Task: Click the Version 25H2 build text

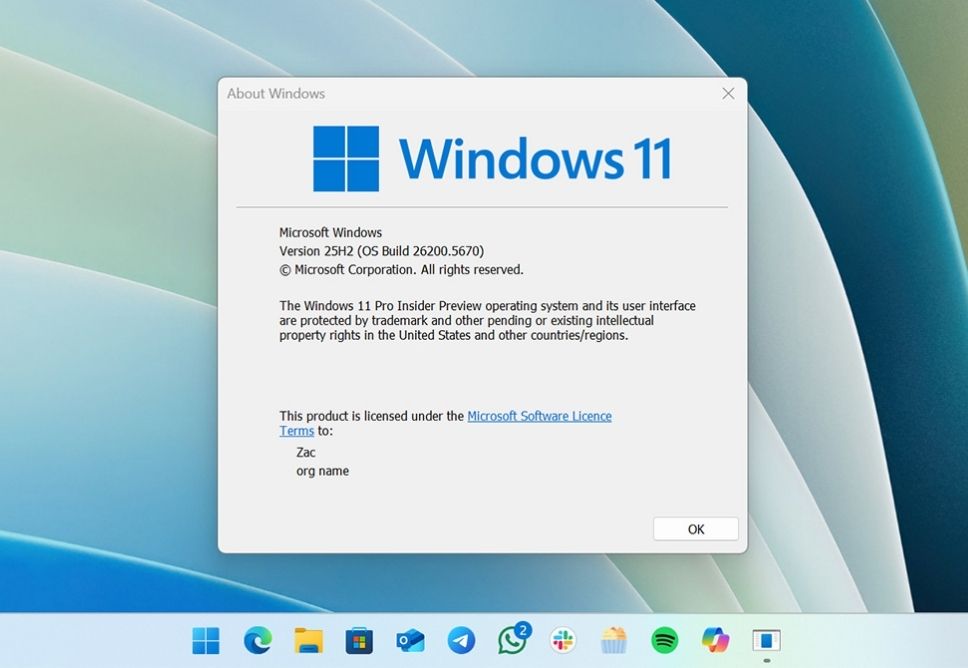Action: 381,251
